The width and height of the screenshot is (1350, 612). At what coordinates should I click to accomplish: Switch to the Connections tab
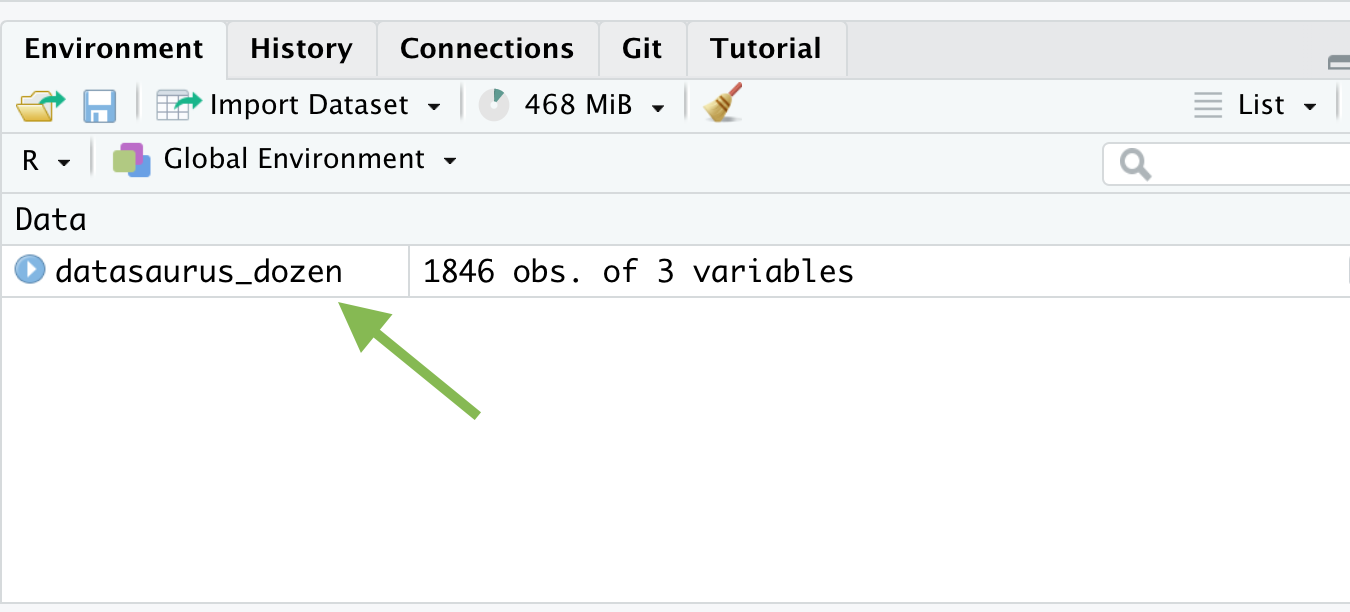pos(487,49)
